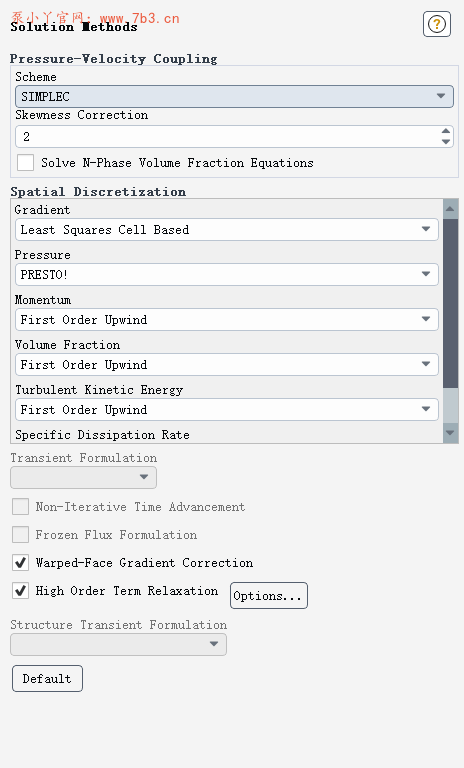
Task: Click the Options... button
Action: (x=269, y=596)
